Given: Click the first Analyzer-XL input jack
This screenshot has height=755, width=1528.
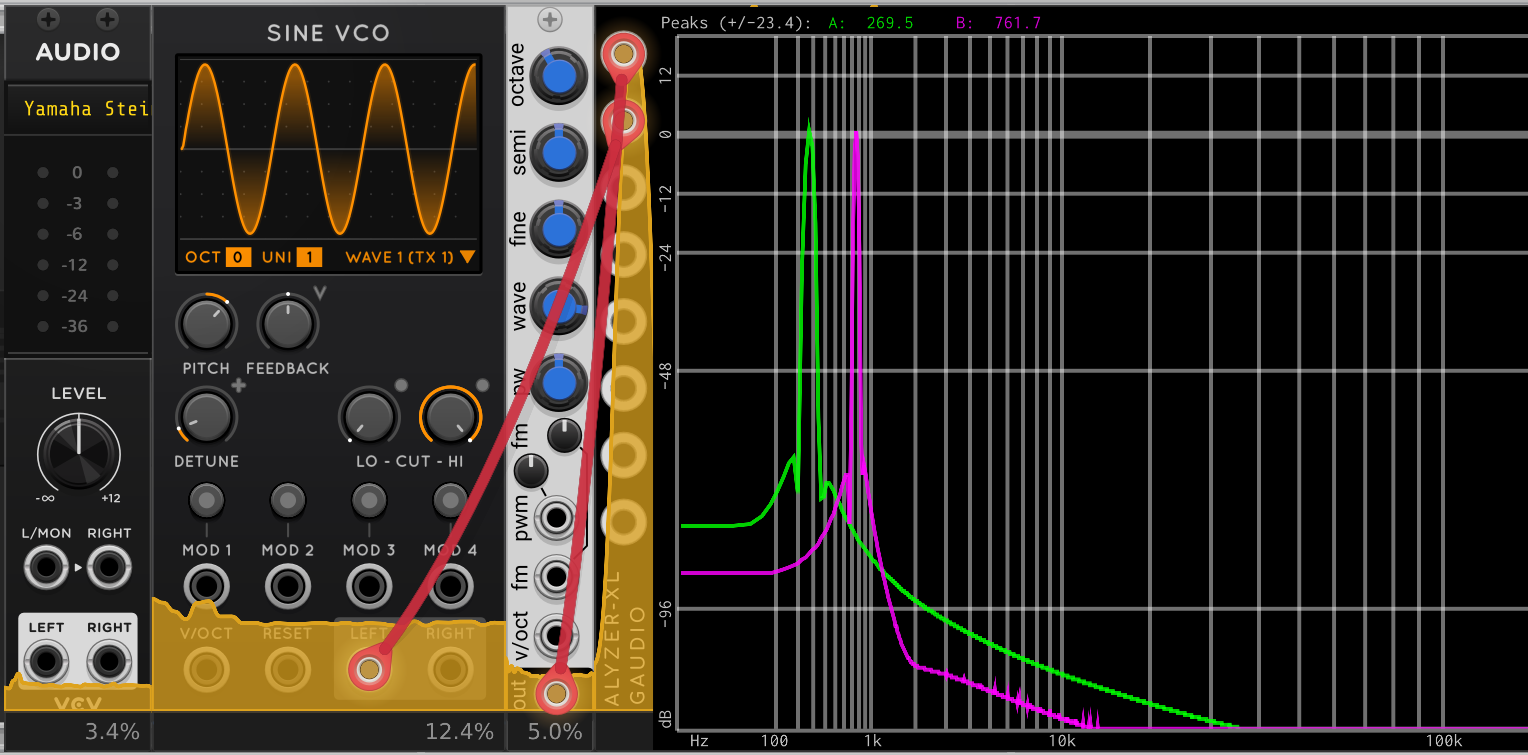Looking at the screenshot, I should coord(623,54).
